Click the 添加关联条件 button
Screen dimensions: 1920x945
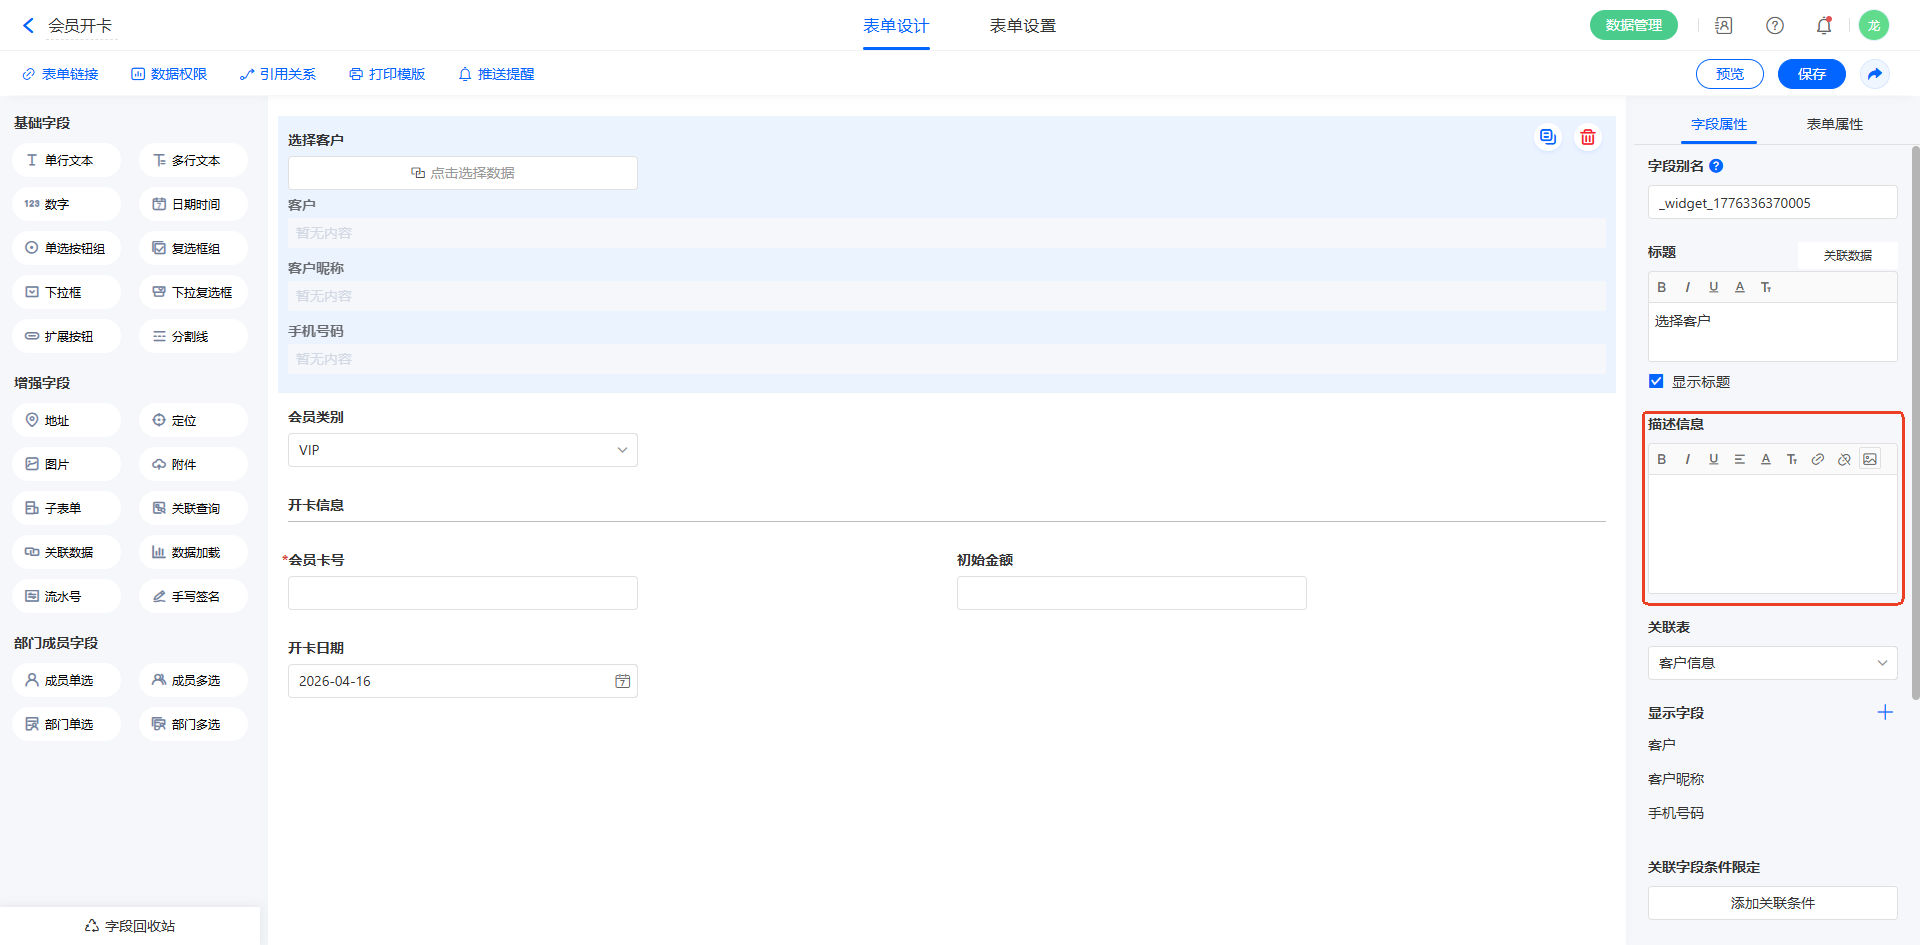pyautogui.click(x=1773, y=903)
